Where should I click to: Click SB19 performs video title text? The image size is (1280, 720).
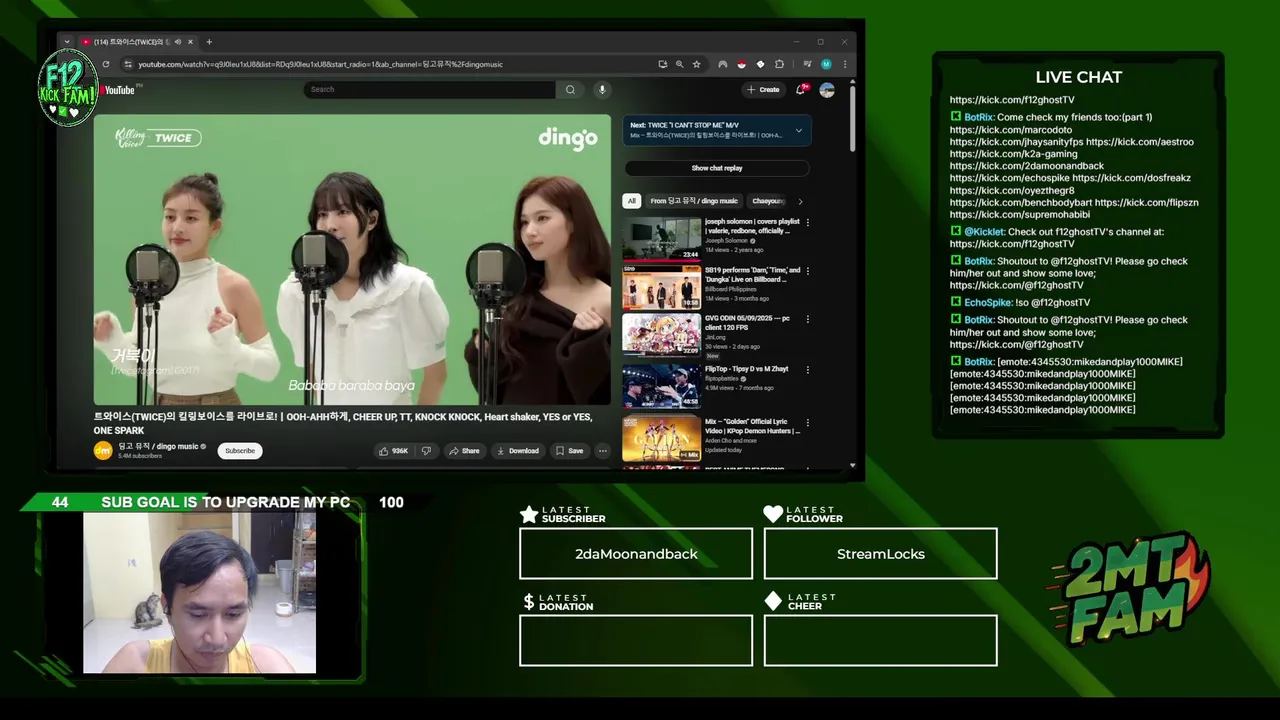pyautogui.click(x=752, y=274)
